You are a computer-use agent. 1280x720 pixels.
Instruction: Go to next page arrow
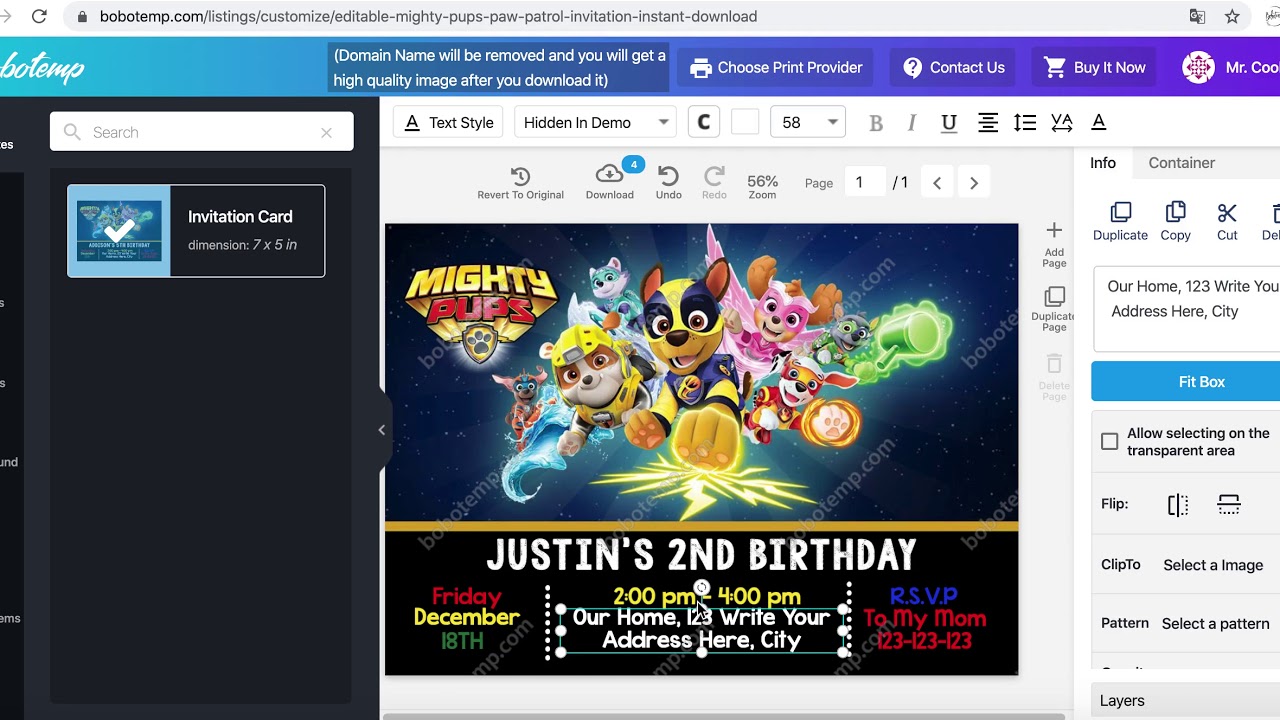pyautogui.click(x=974, y=183)
